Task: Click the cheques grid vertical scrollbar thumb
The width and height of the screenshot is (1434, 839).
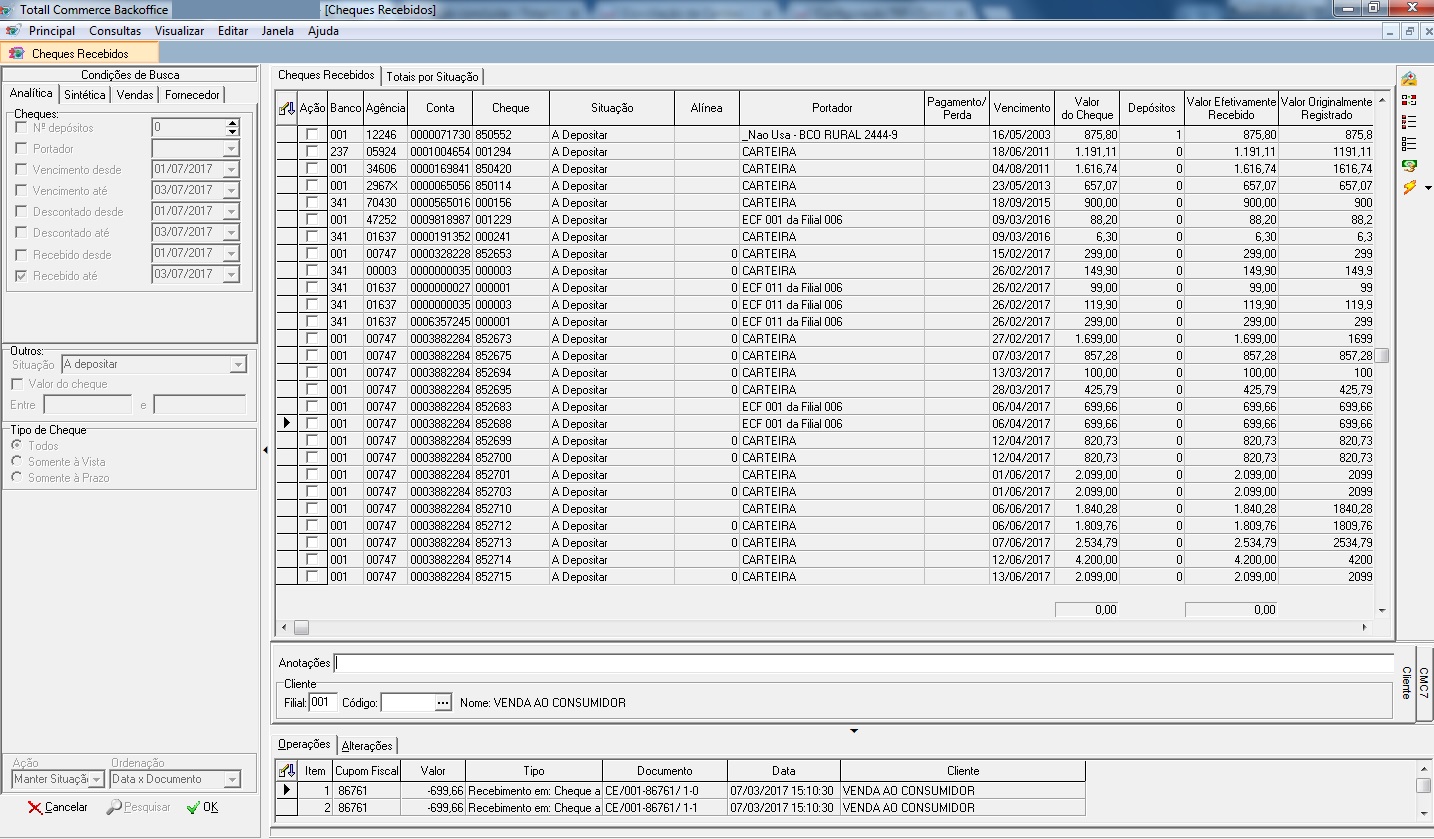Action: [1382, 355]
